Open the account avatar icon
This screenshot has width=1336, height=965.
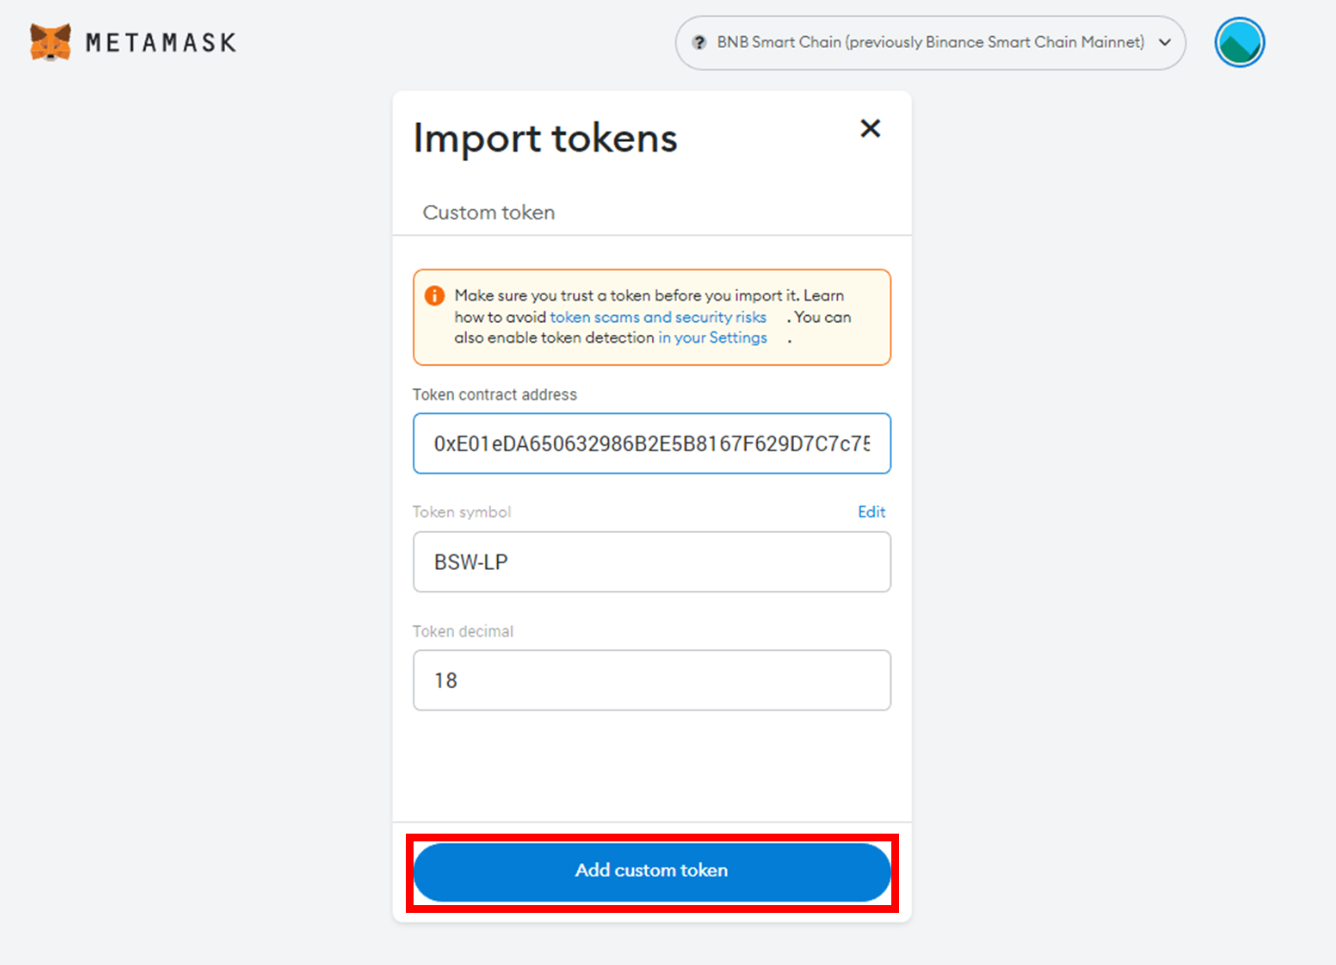1240,42
